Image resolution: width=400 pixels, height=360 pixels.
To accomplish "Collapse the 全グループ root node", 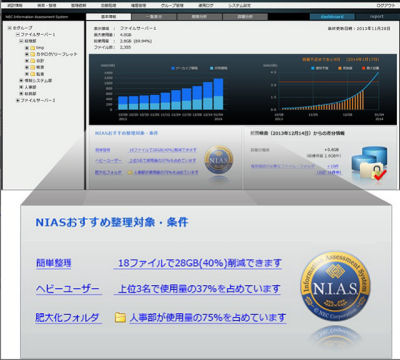I will point(10,28).
